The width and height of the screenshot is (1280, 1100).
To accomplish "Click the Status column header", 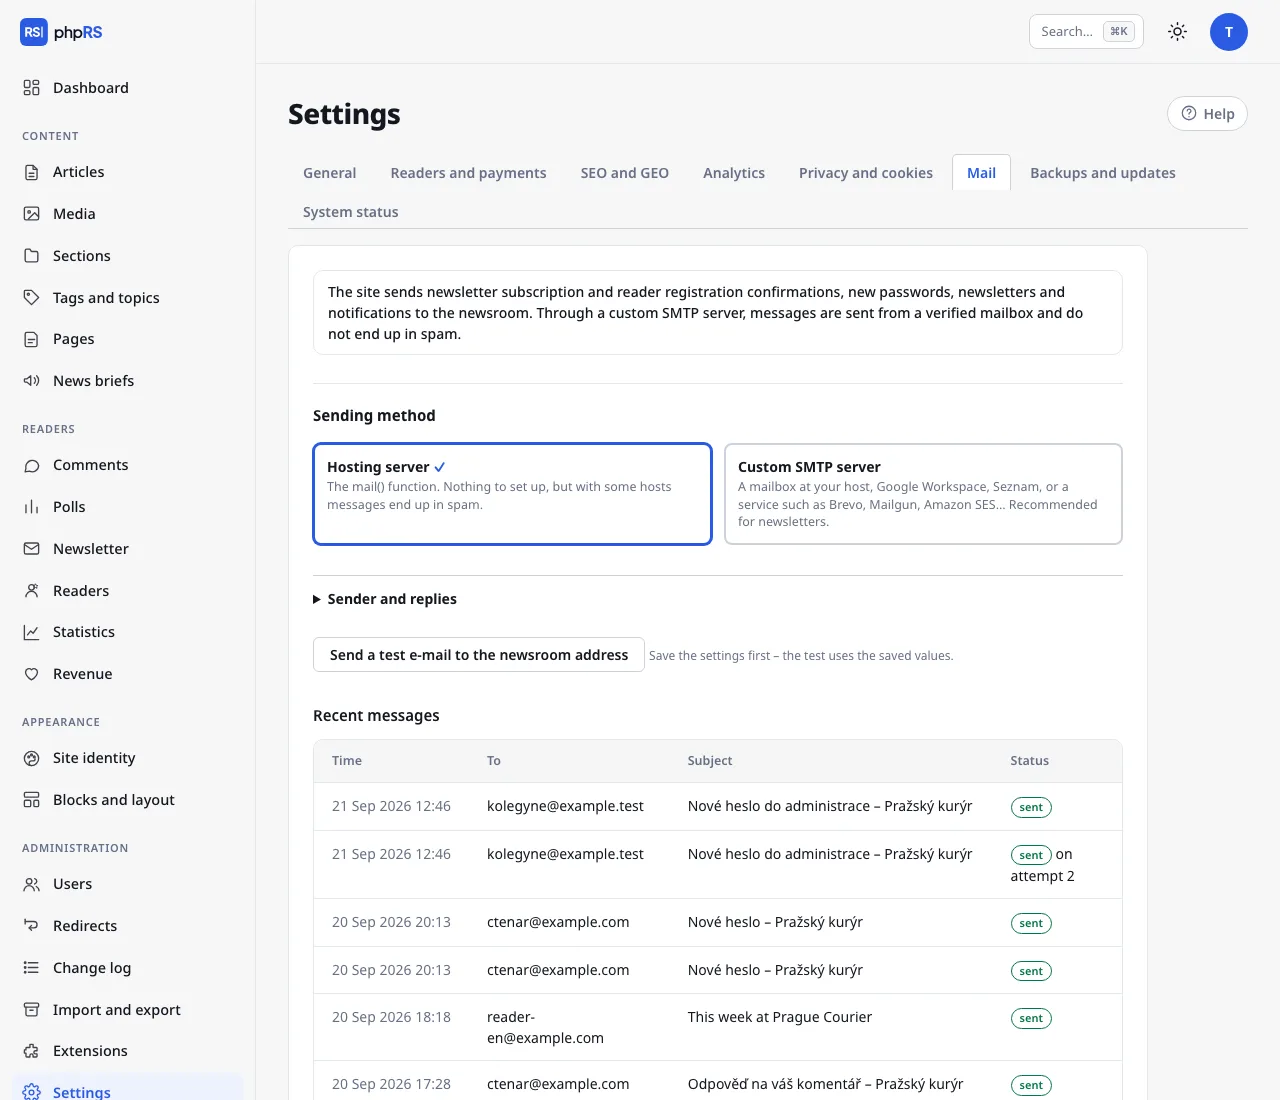I will coord(1029,761).
